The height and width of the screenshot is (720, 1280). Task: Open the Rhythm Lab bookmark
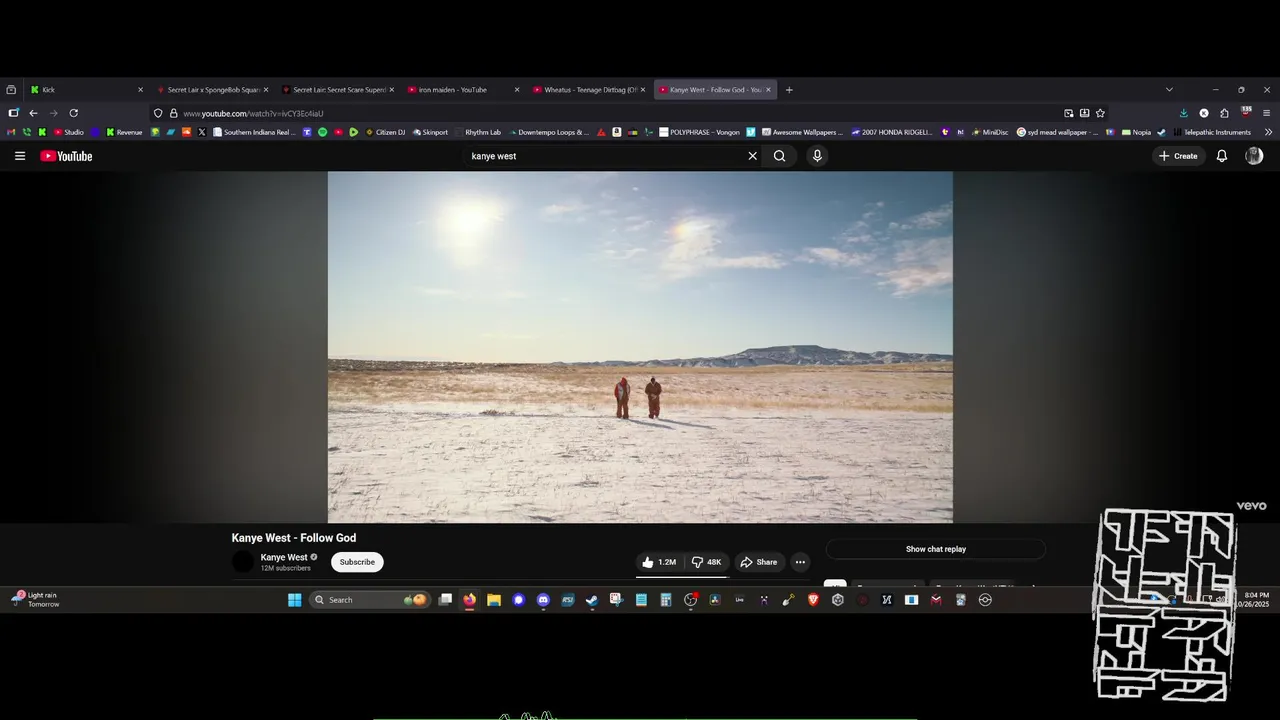(478, 132)
